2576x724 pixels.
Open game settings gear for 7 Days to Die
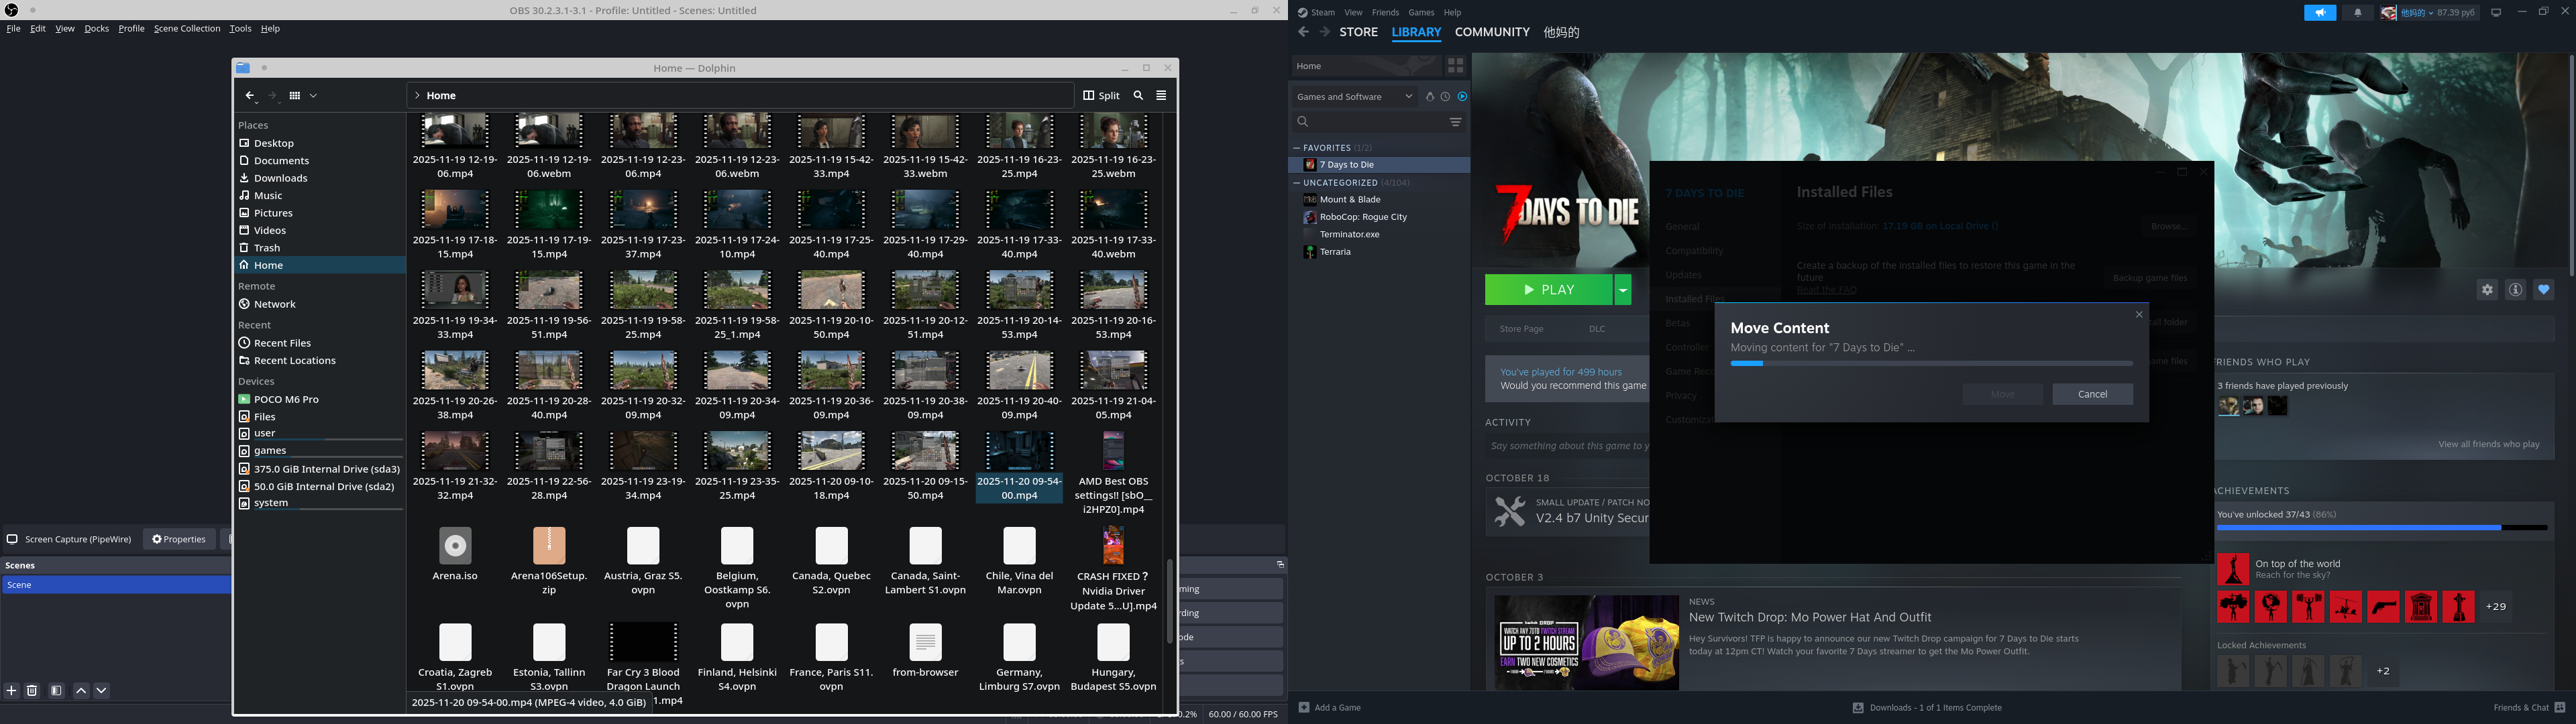click(2487, 290)
